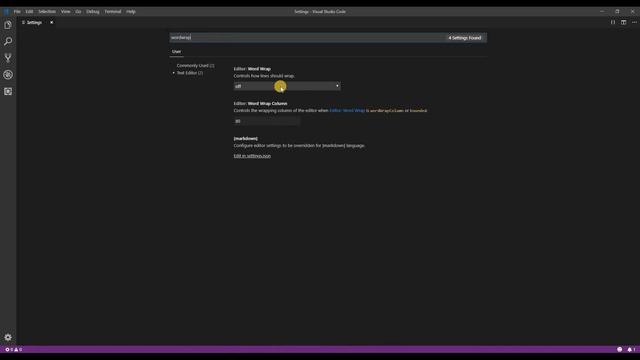Click the Editor: Word Wrap Column title
The image size is (640, 360).
point(260,104)
